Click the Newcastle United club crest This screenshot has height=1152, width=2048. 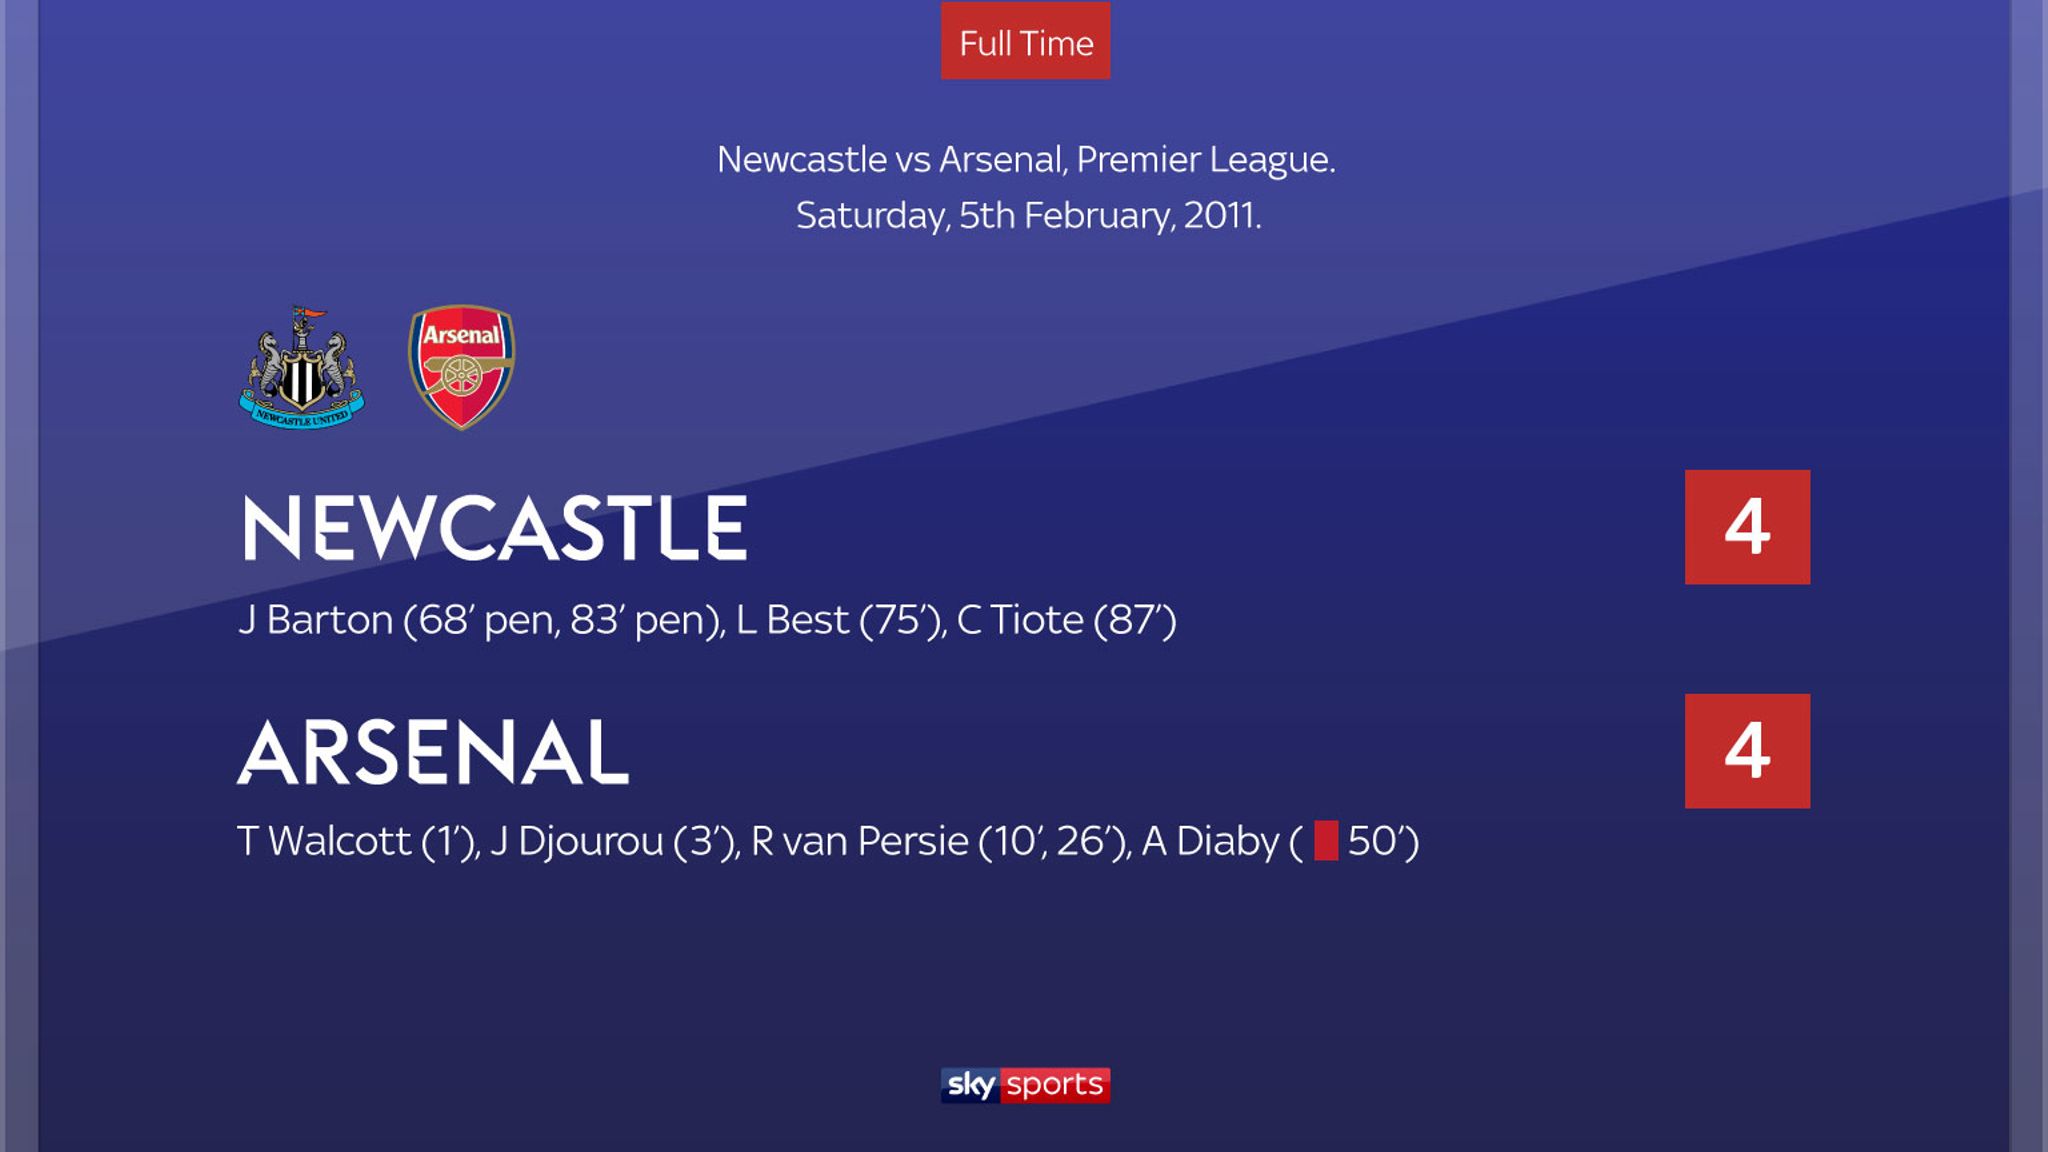click(x=301, y=368)
